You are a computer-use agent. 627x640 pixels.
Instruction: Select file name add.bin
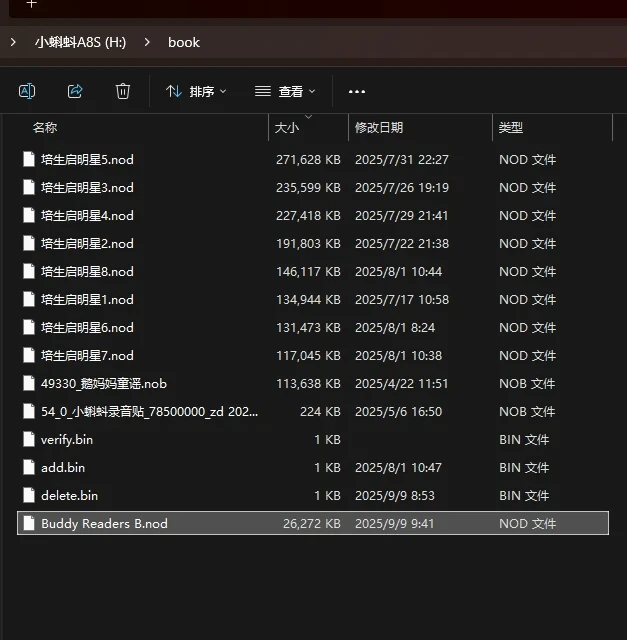63,468
